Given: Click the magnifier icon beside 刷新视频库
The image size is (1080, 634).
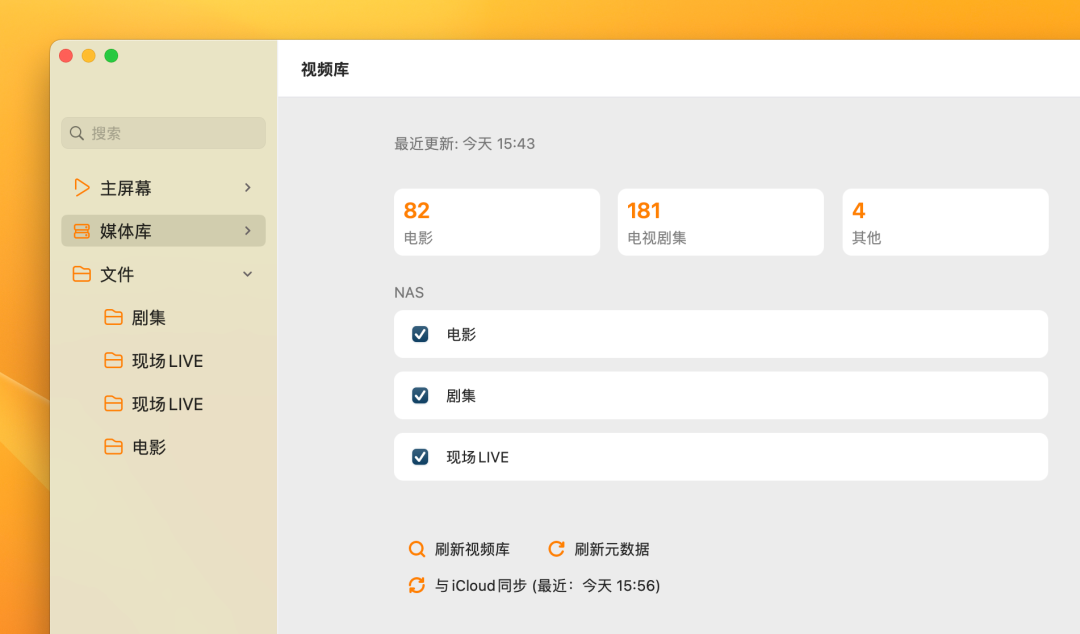Looking at the screenshot, I should 417,548.
